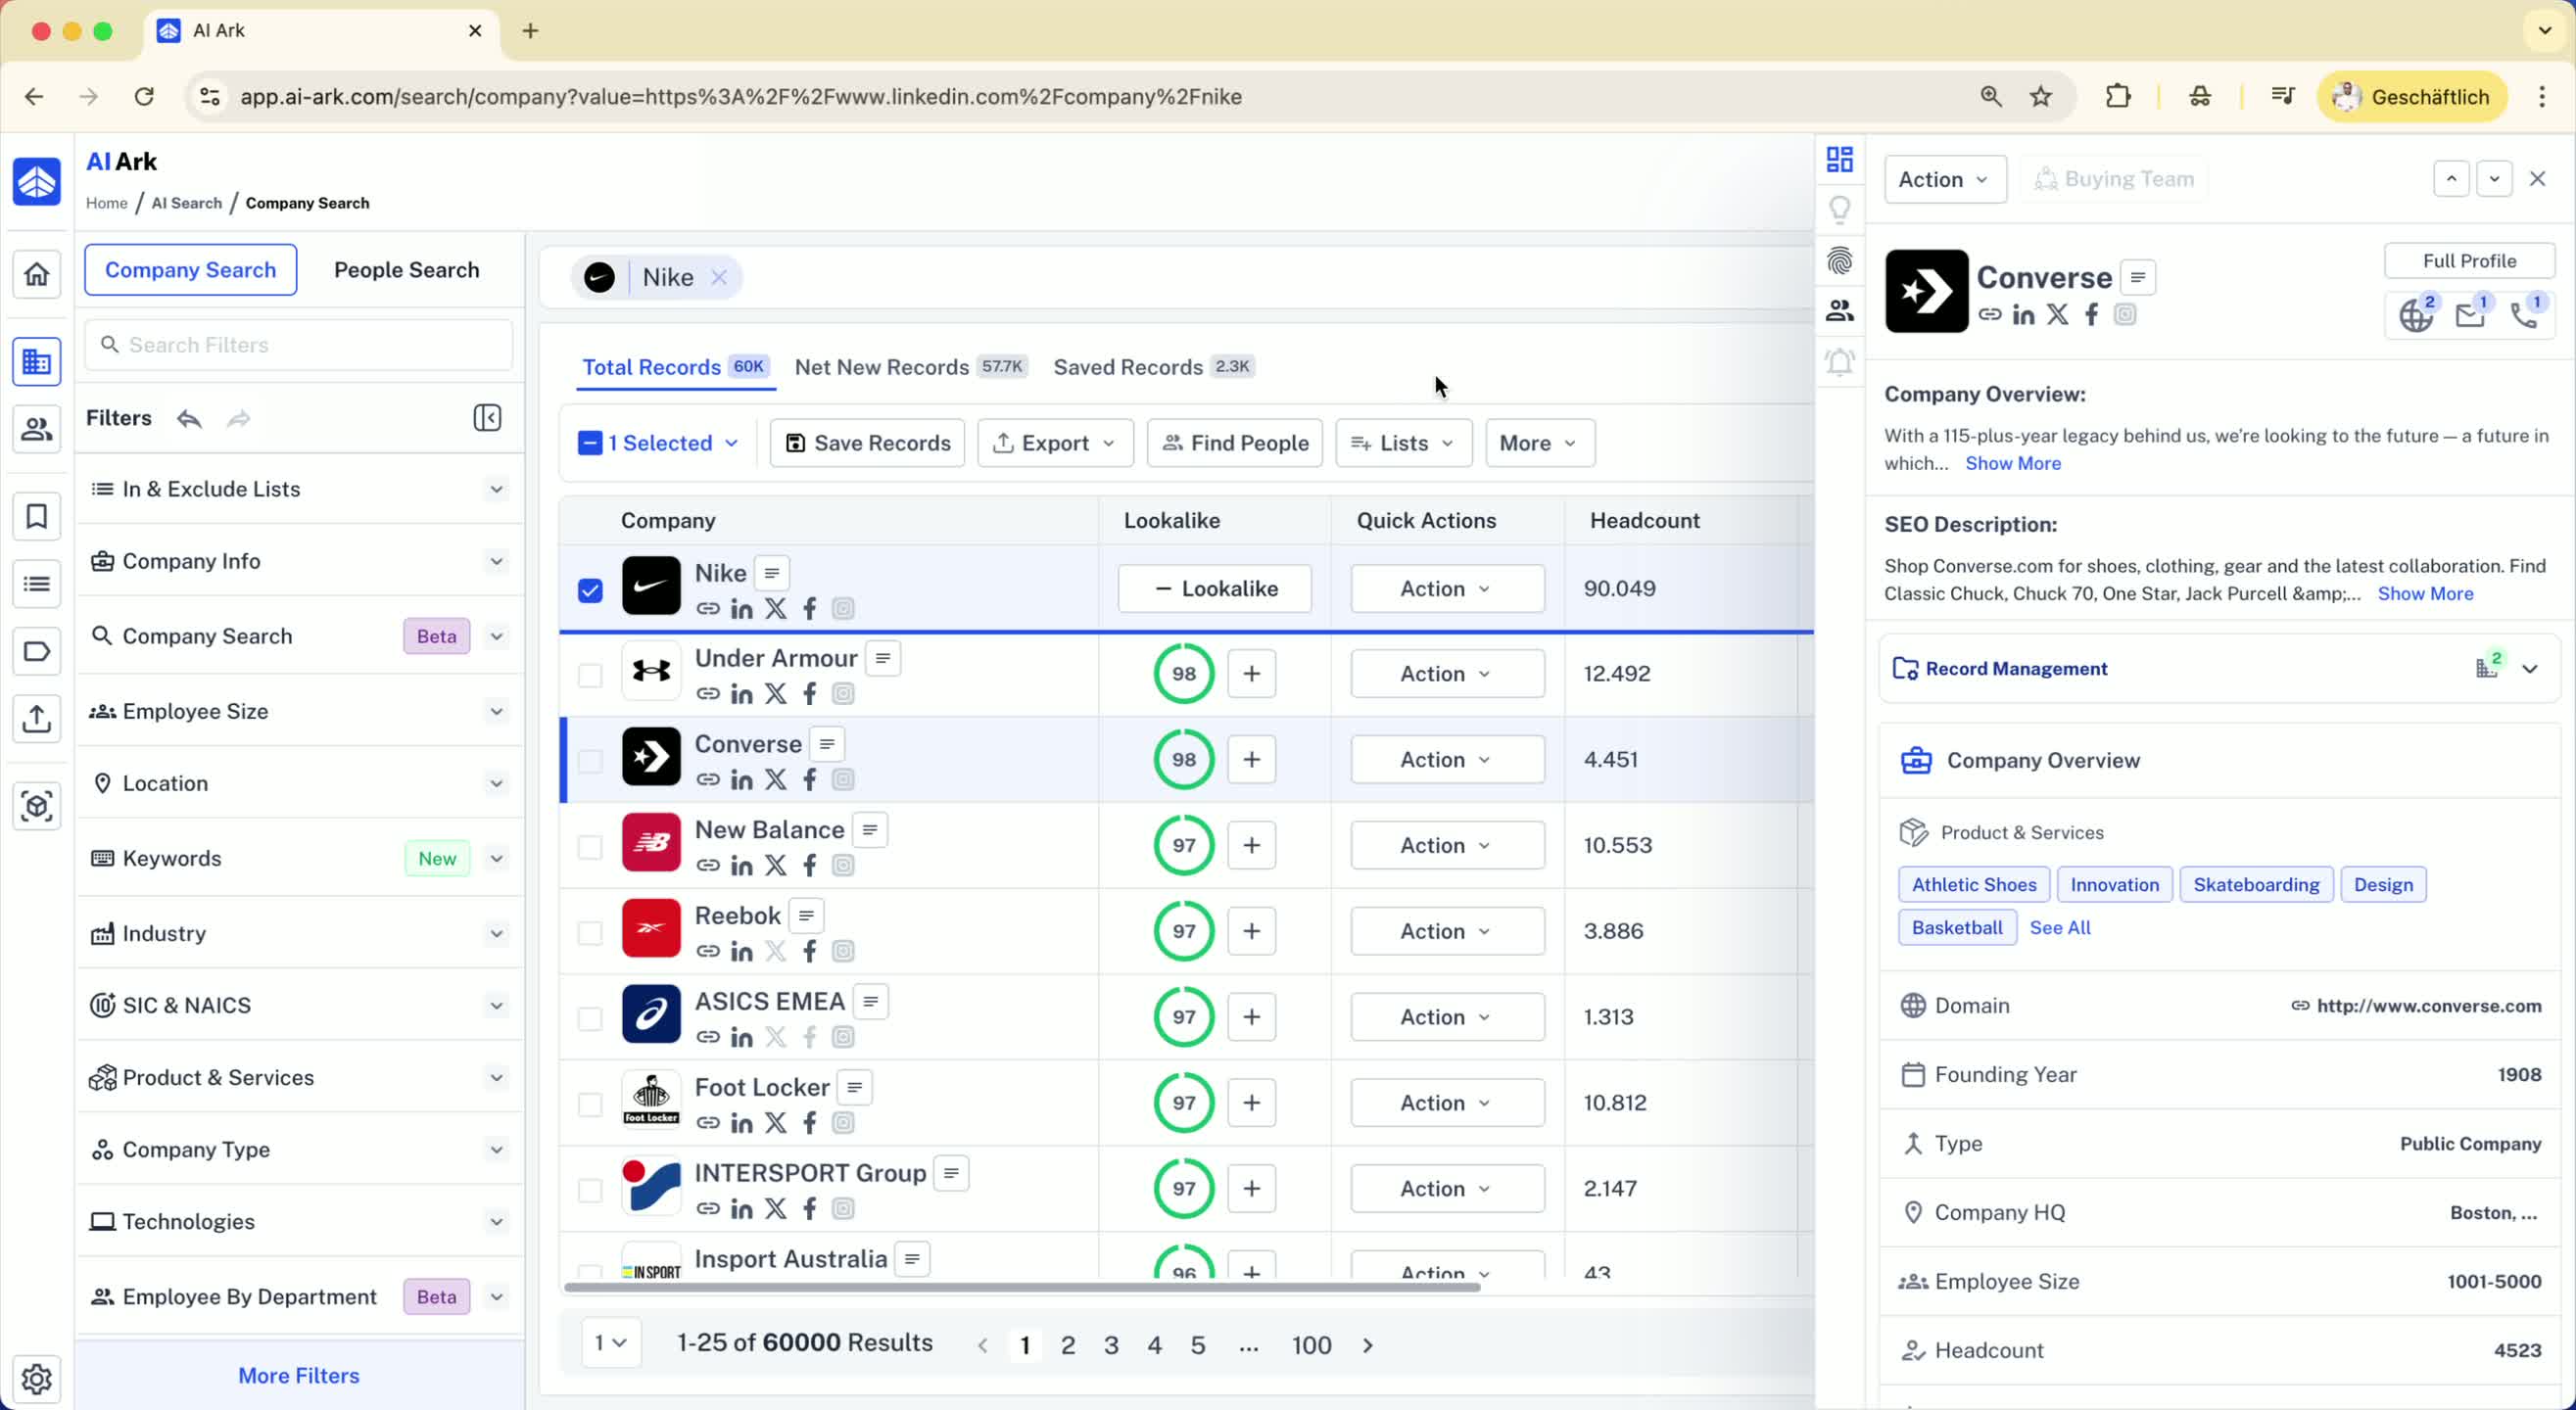The height and width of the screenshot is (1410, 2576).
Task: Click the fingerprint icon in side rail
Action: (1839, 261)
